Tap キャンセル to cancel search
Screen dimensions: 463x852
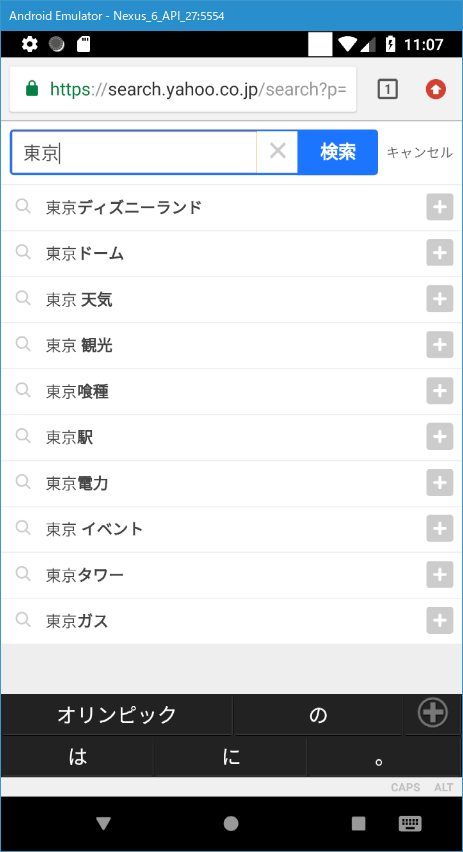point(419,153)
